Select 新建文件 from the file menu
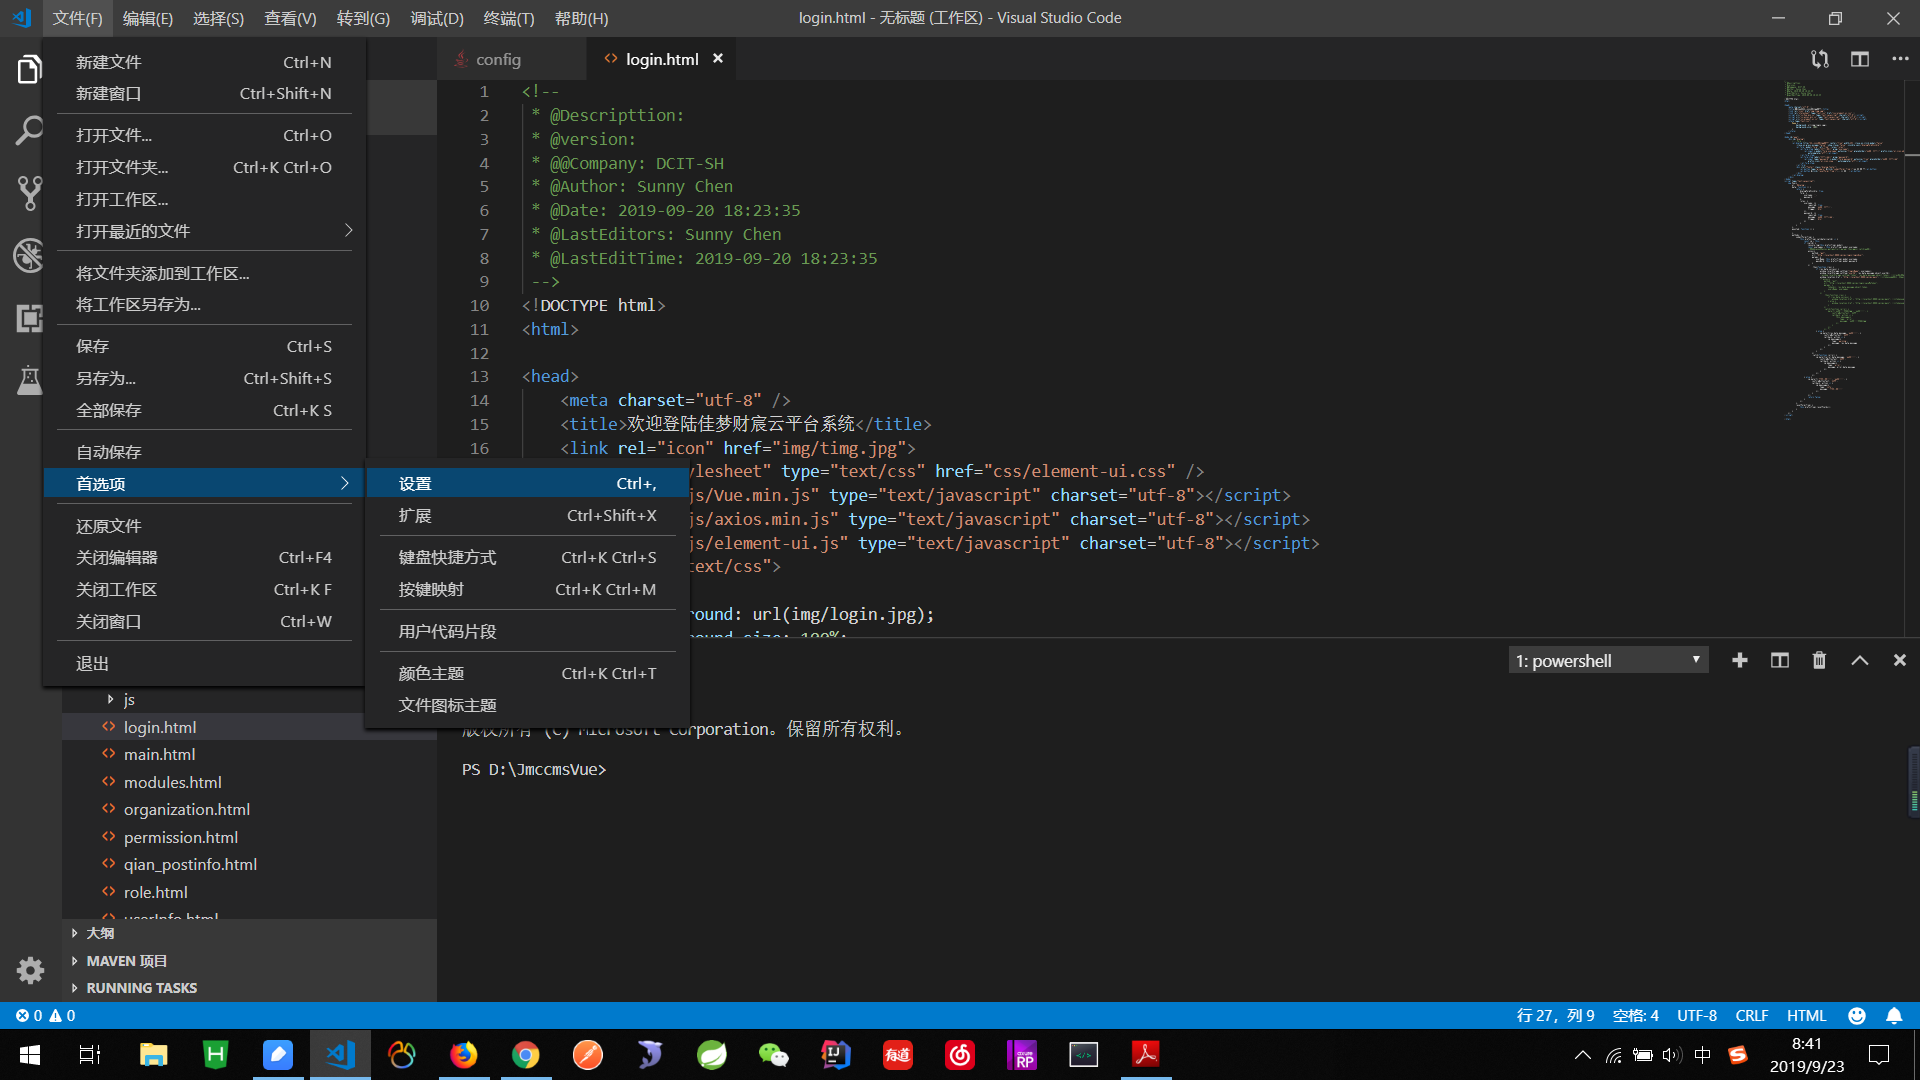Viewport: 1920px width, 1080px height. [204, 62]
